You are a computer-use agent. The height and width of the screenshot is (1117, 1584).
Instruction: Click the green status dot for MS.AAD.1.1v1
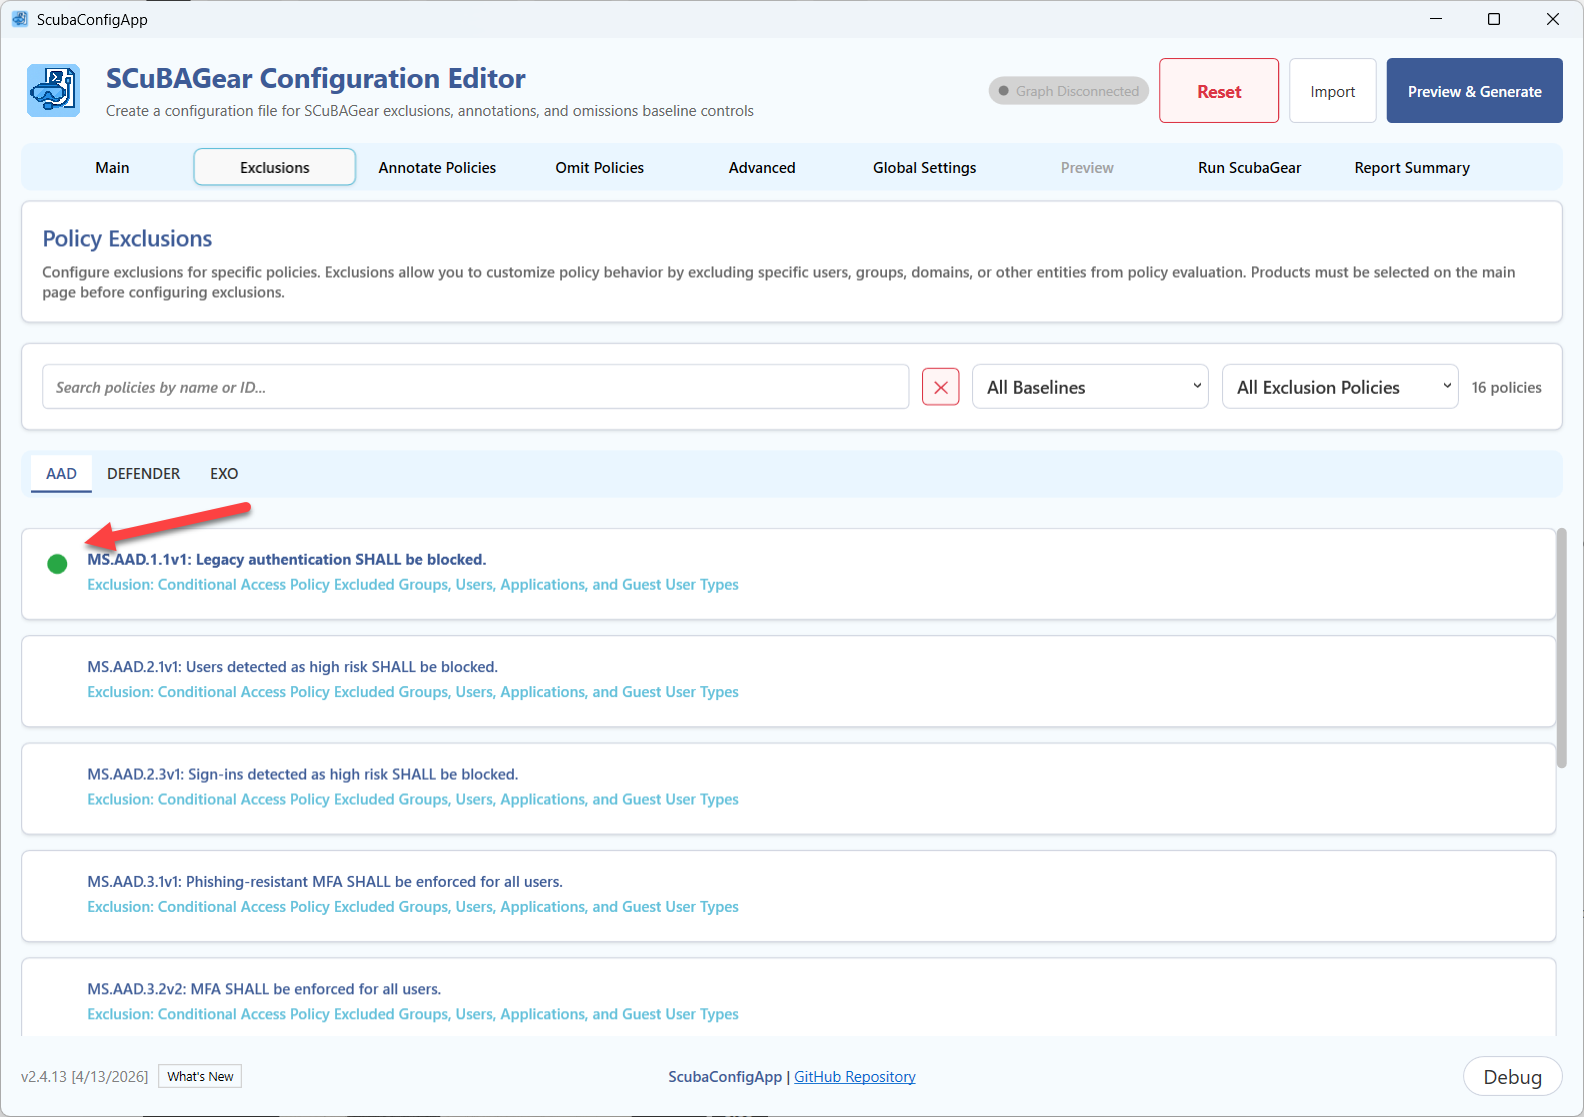pos(57,564)
